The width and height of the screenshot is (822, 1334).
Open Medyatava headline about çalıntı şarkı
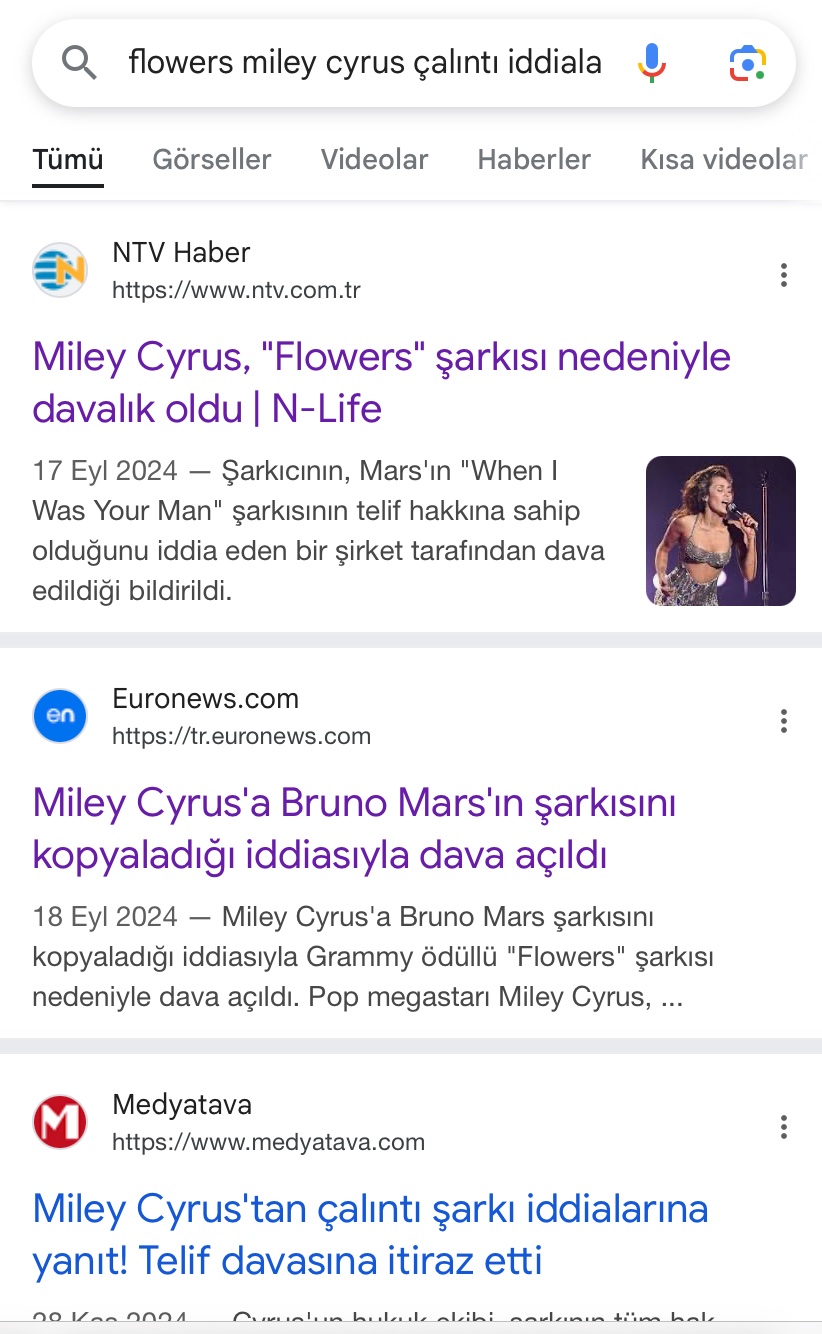coord(370,1234)
